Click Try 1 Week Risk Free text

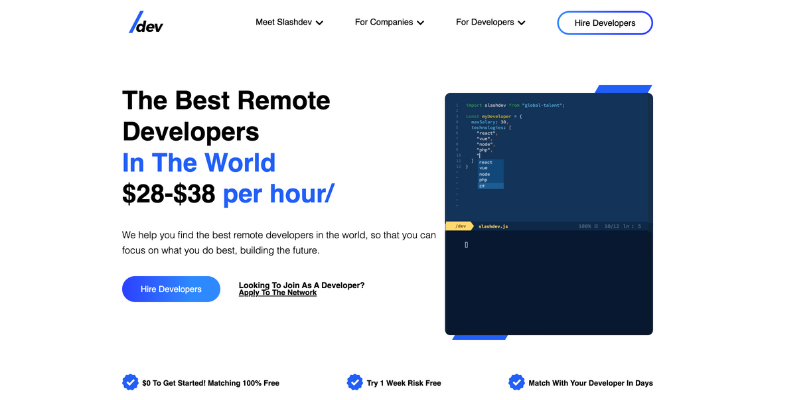[x=404, y=383]
